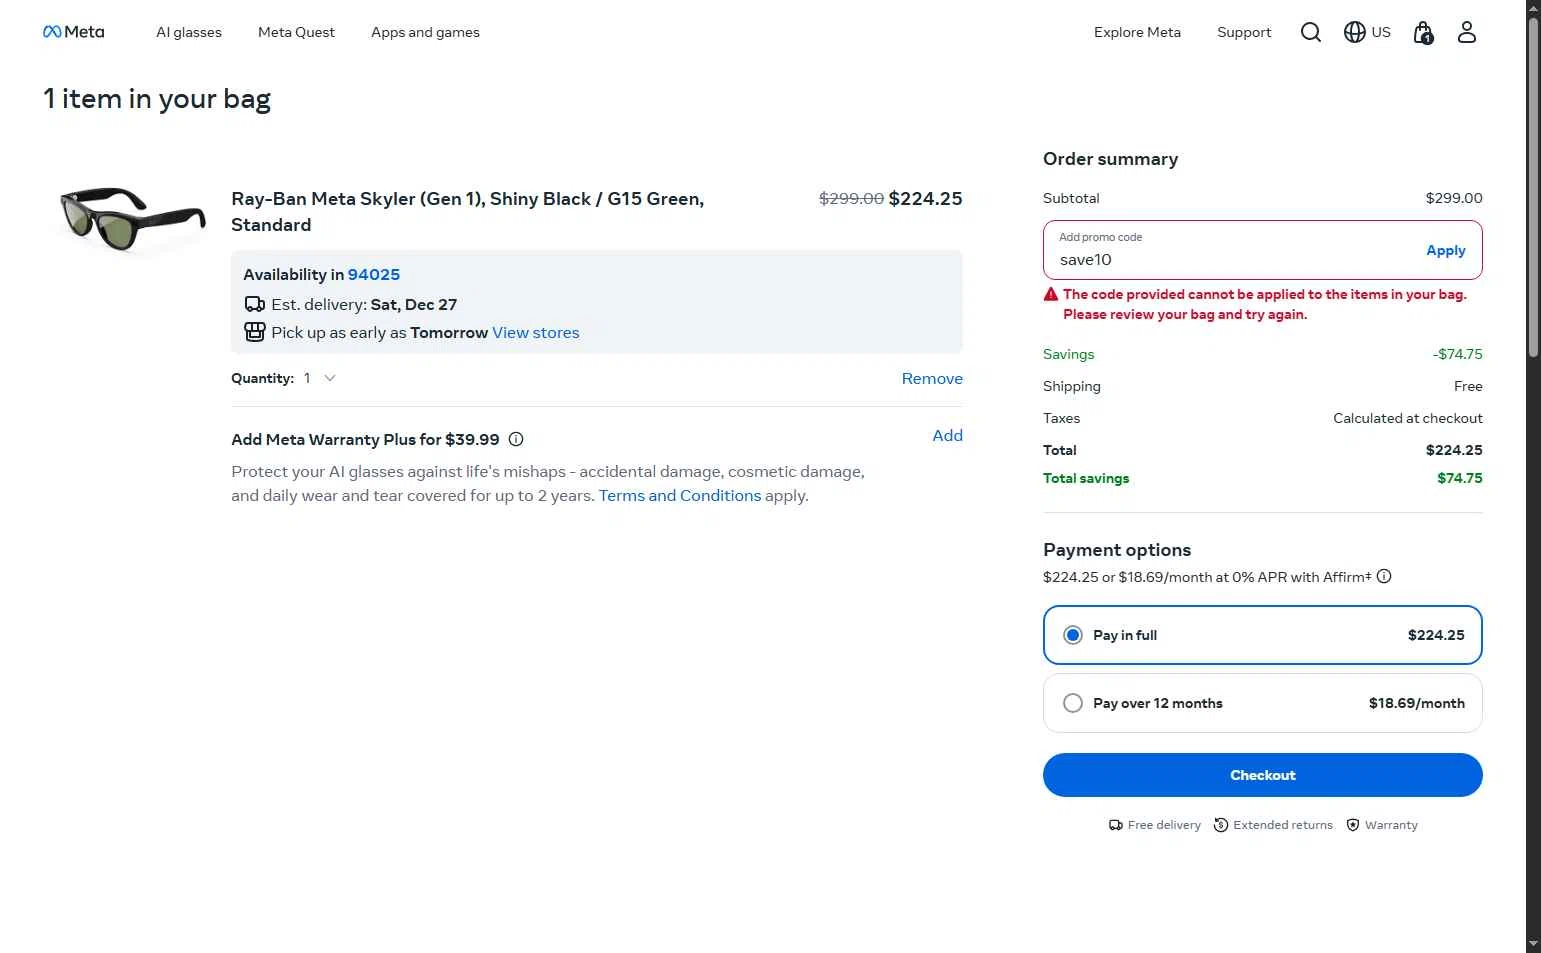Click the globe region selector icon
Viewport: 1541px width, 953px height.
[1355, 32]
